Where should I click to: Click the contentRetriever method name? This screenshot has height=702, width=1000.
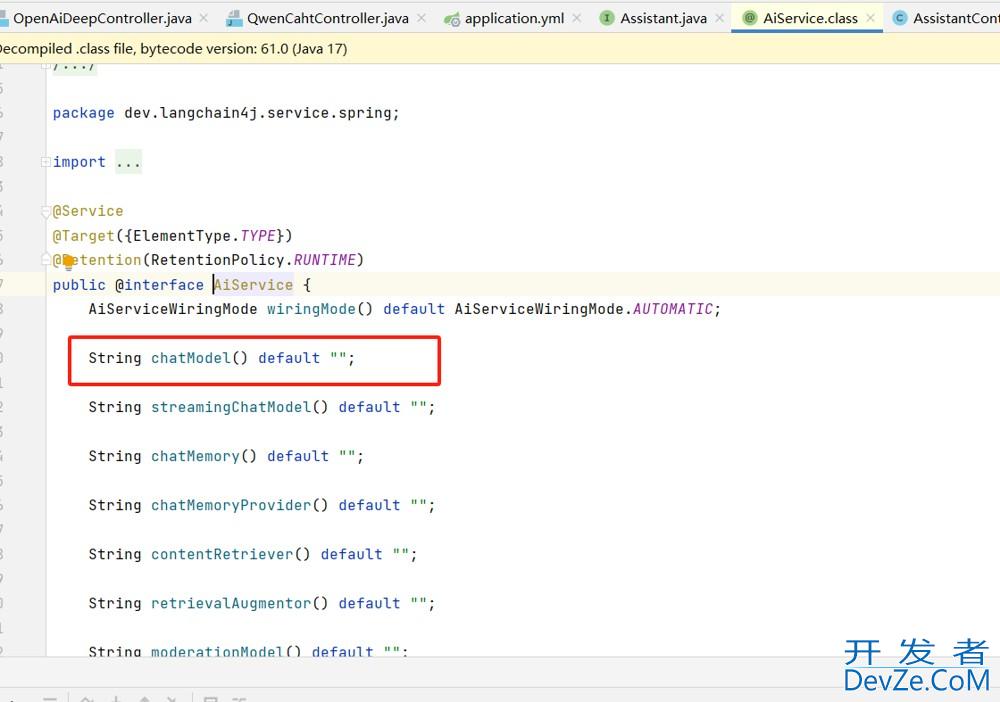coord(222,555)
